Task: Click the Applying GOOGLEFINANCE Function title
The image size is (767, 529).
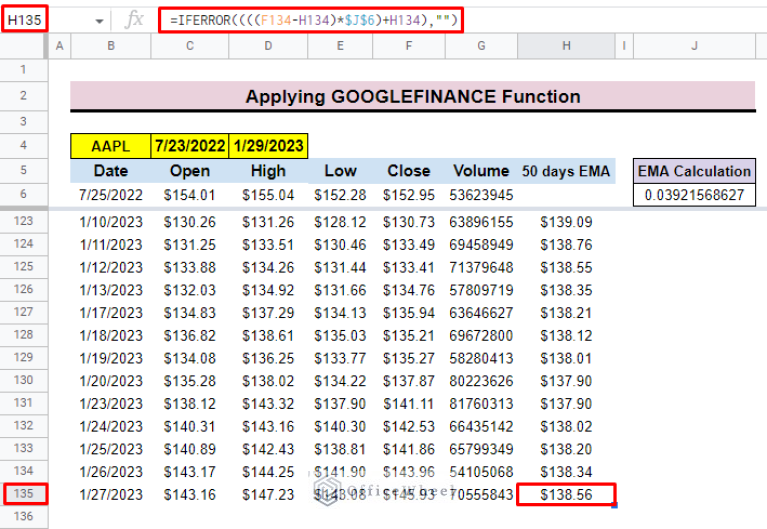Action: (x=412, y=97)
